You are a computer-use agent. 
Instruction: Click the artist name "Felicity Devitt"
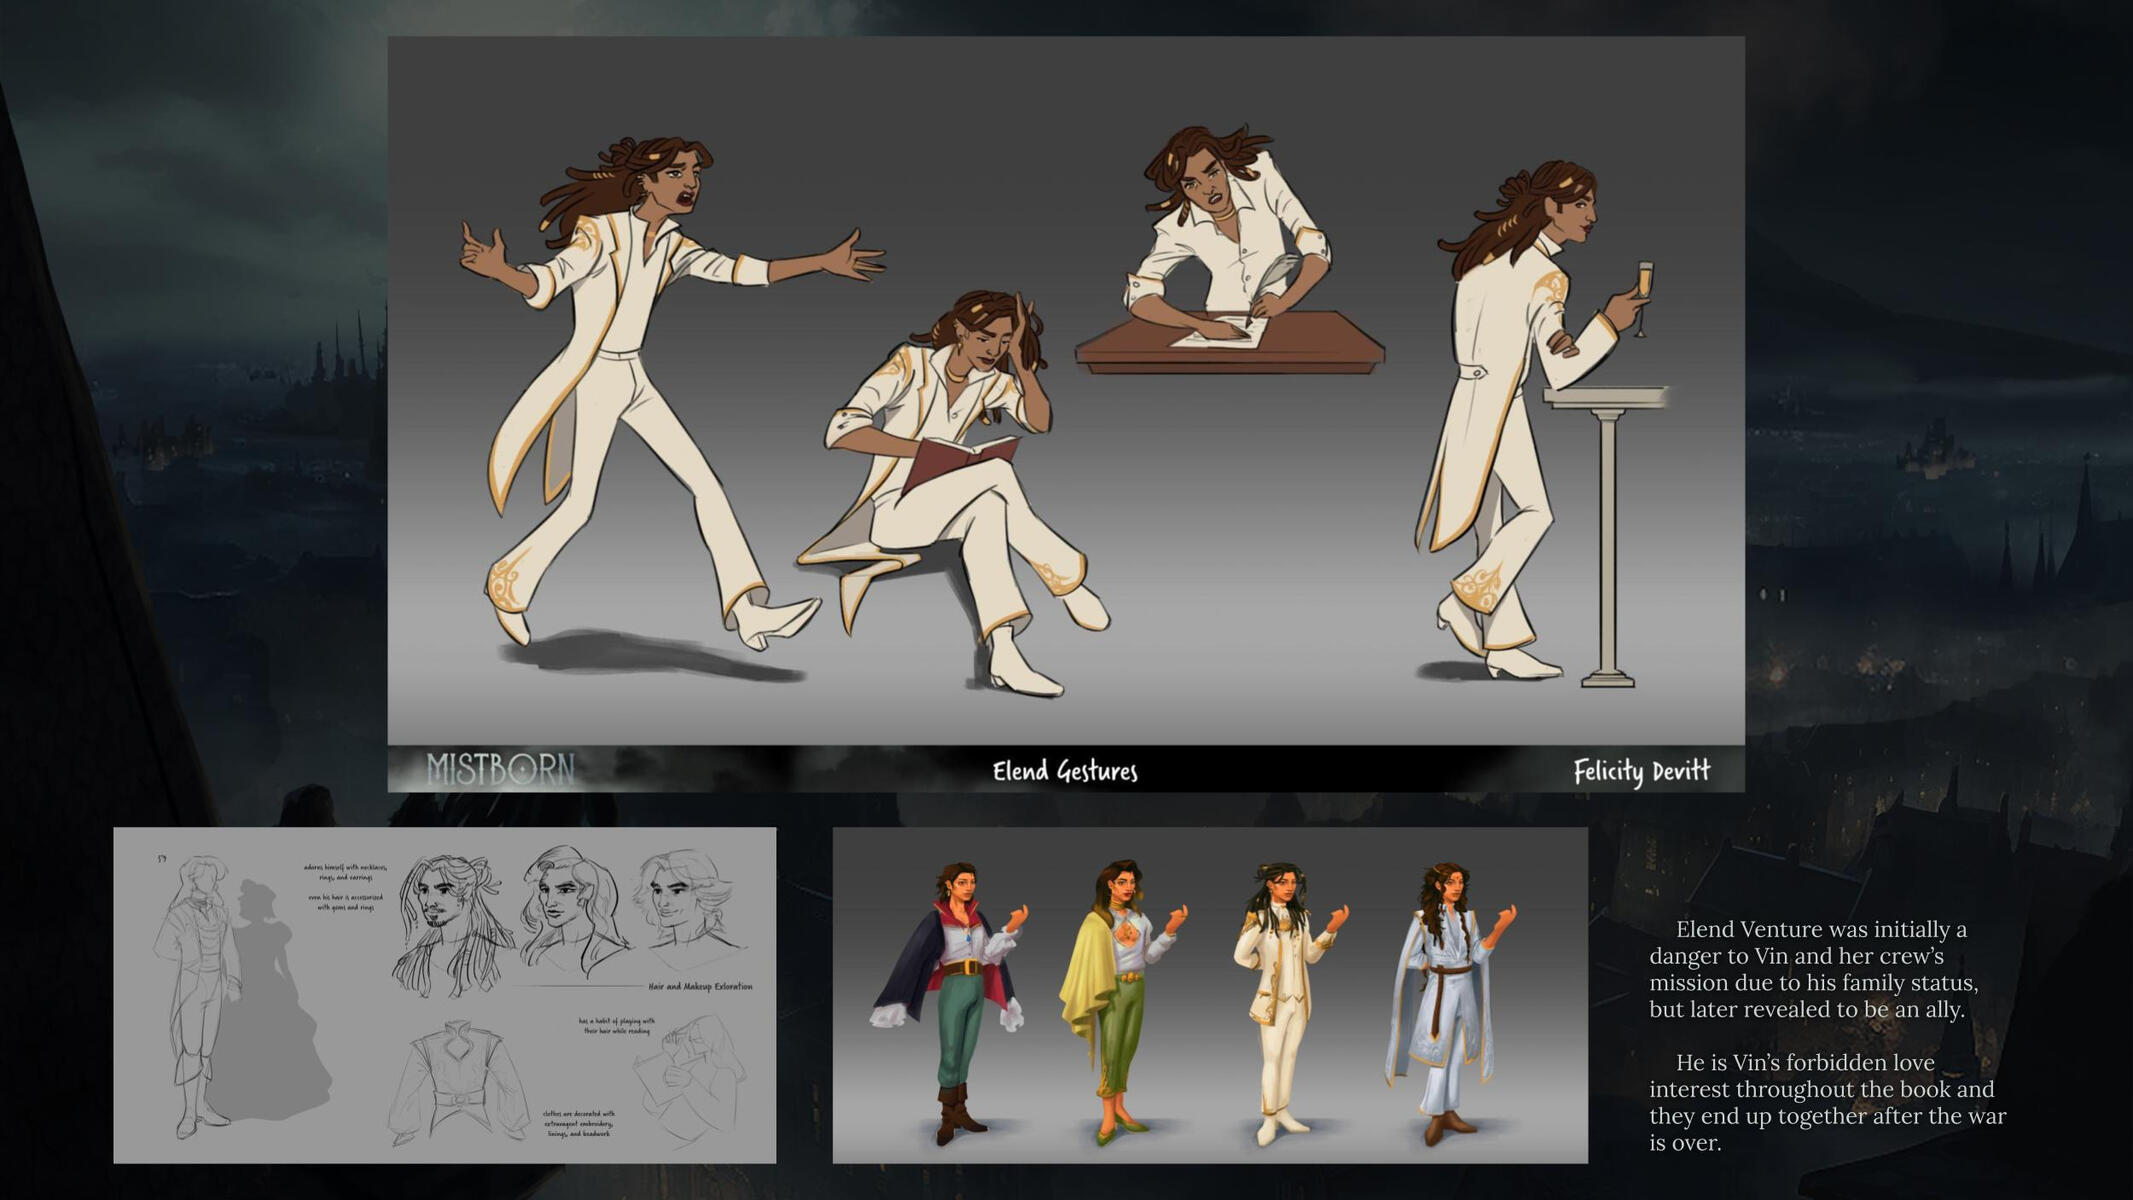coord(1641,771)
